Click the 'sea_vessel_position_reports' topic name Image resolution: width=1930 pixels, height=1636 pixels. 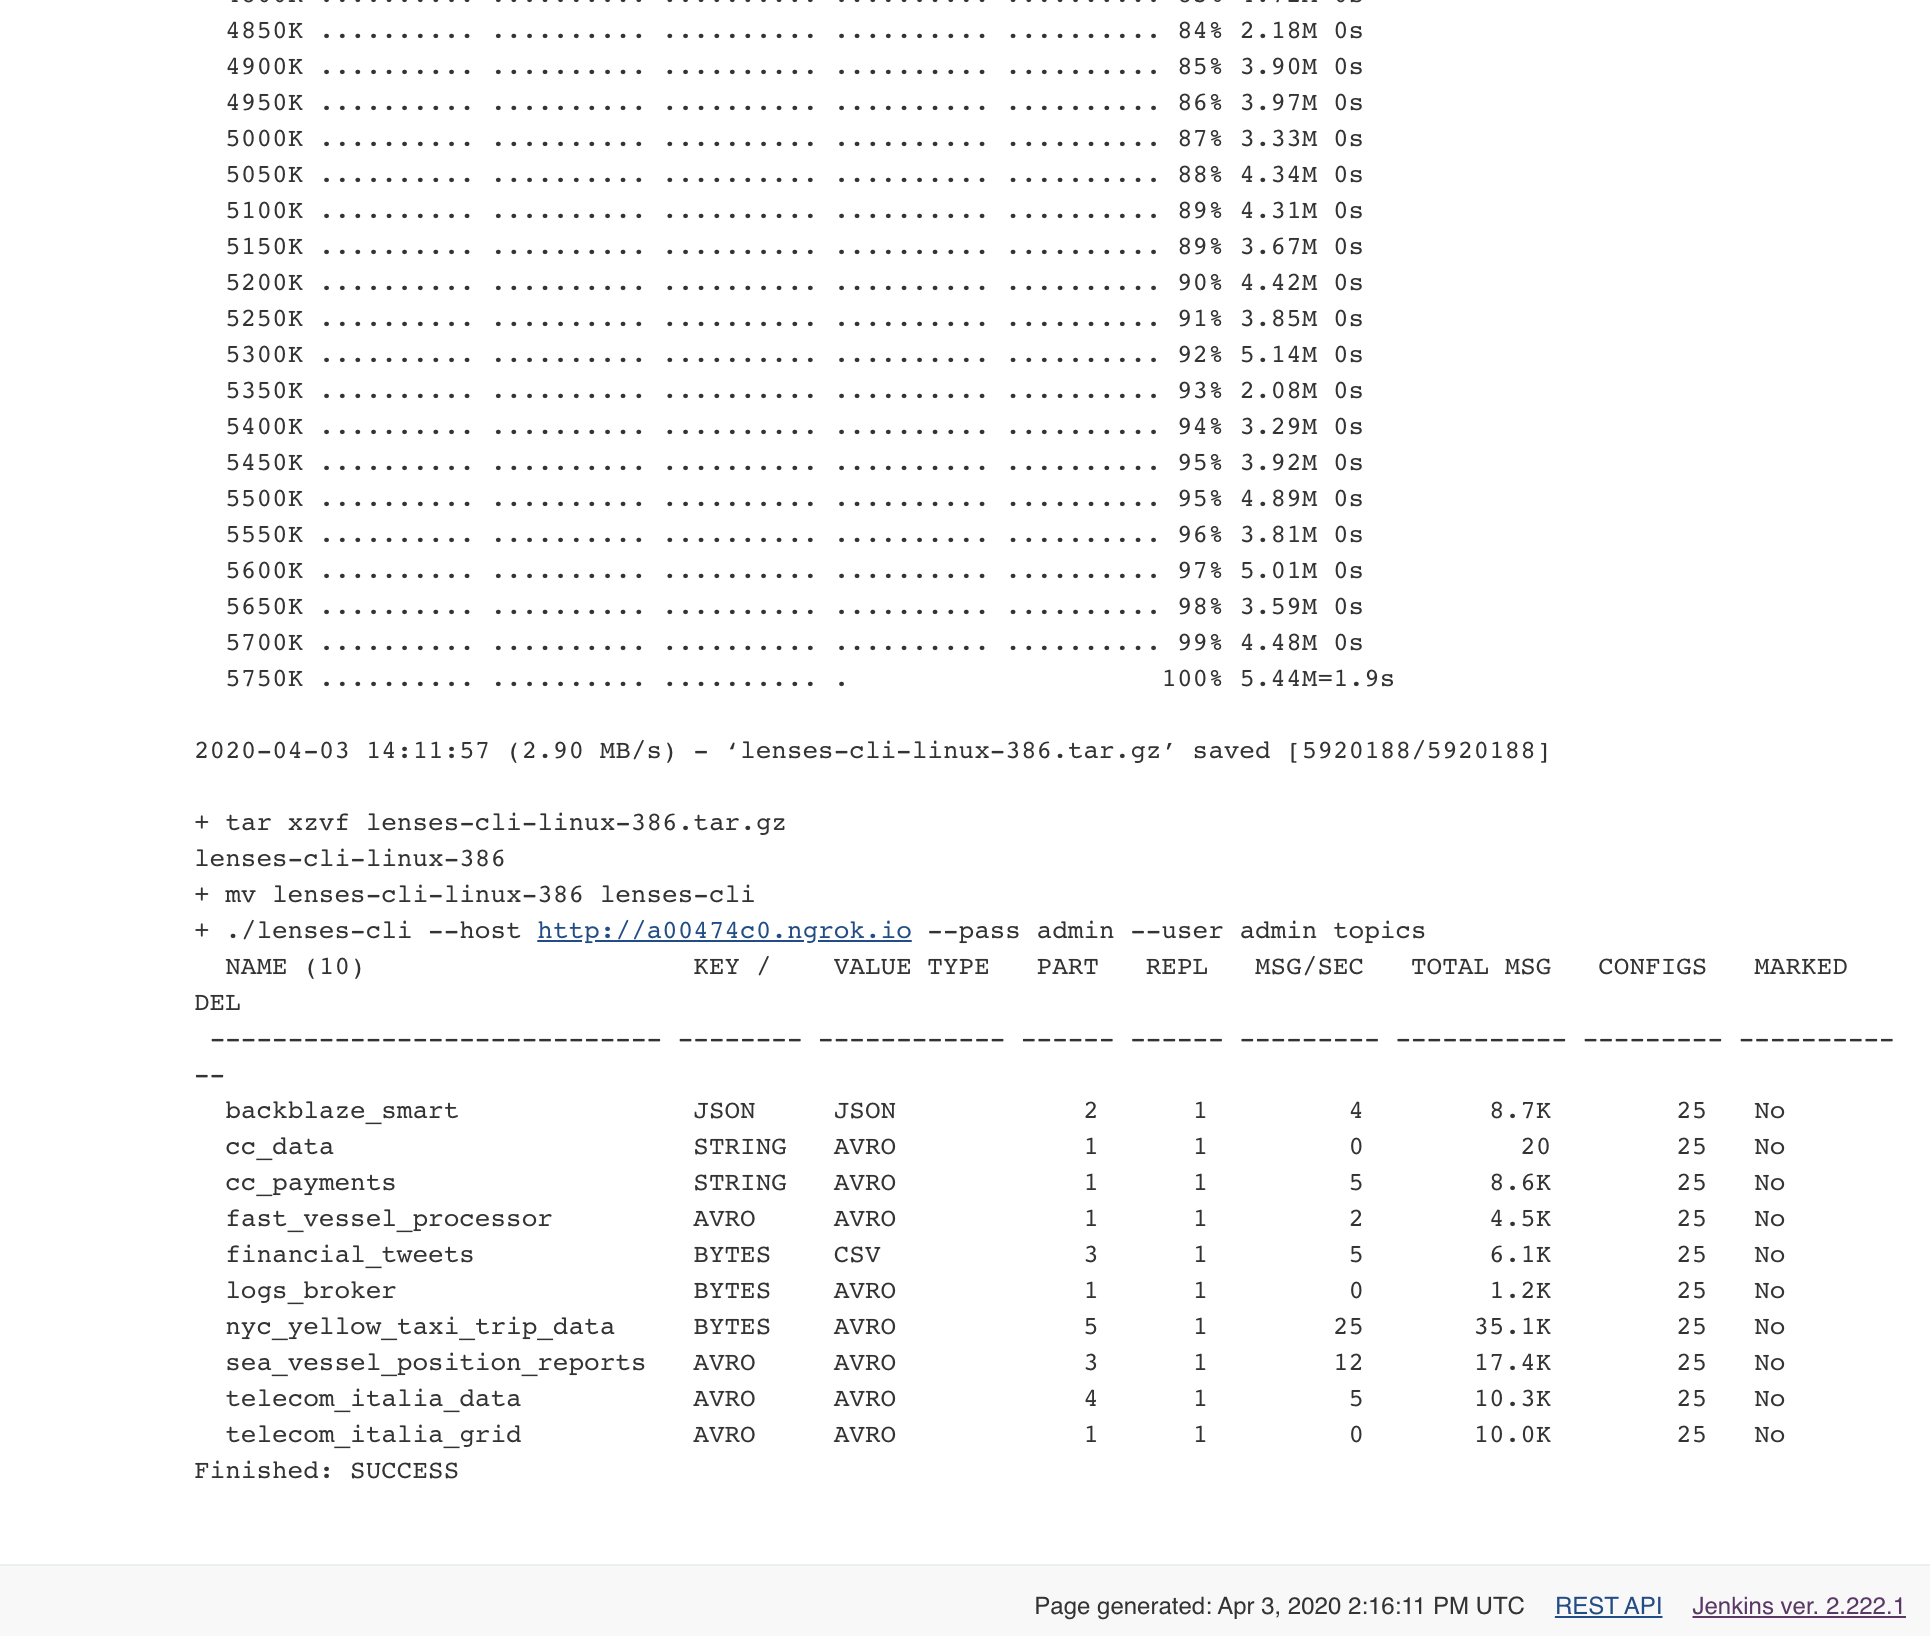point(435,1363)
